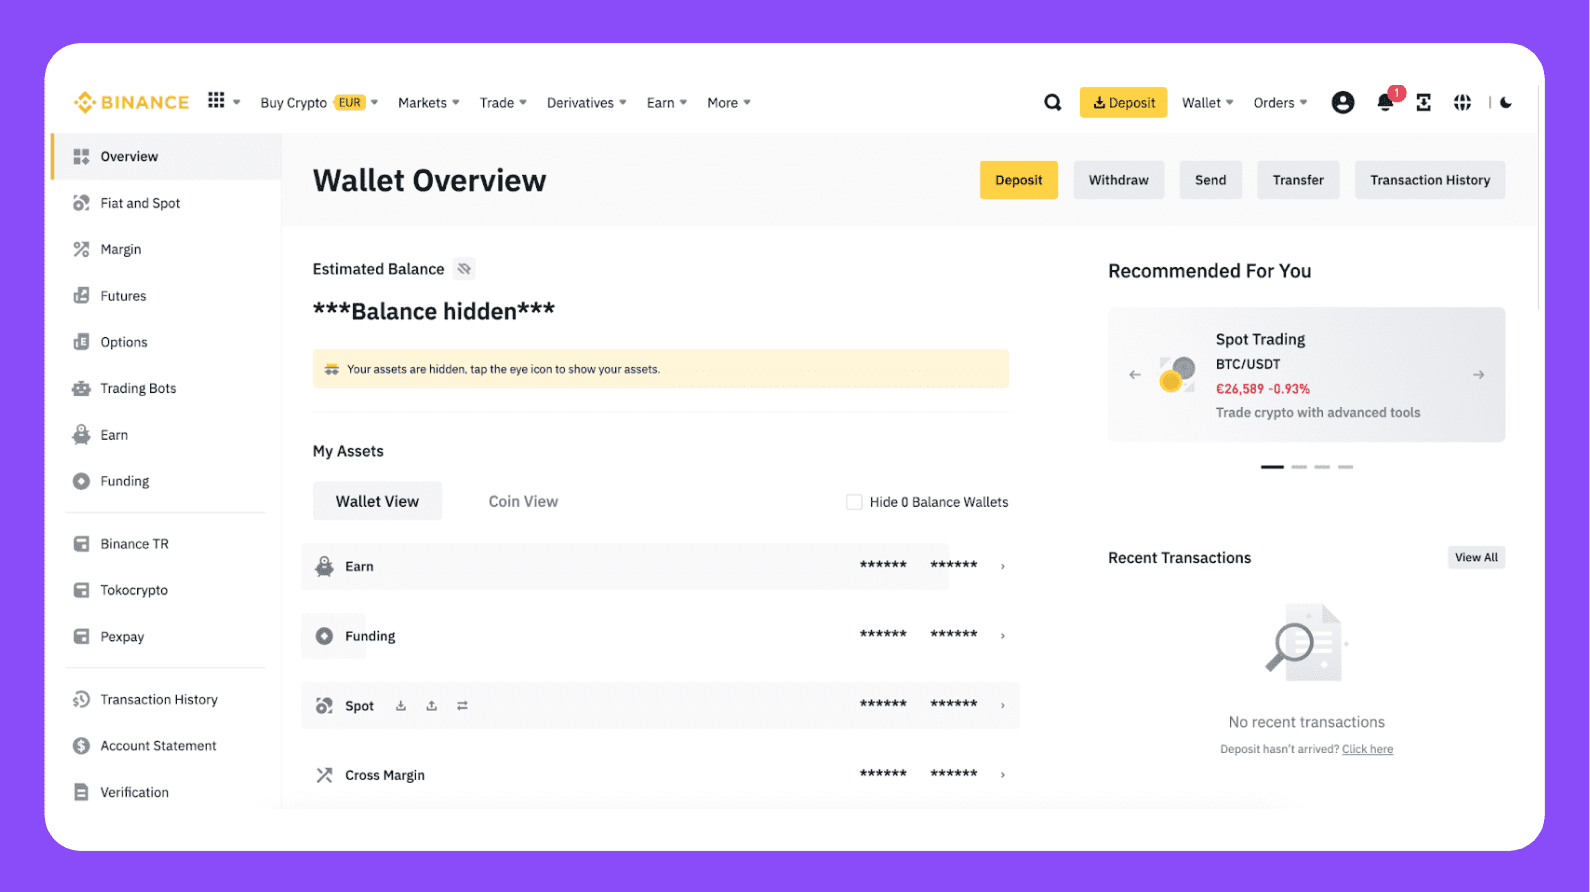
Task: Expand the More dropdown
Action: (x=729, y=102)
